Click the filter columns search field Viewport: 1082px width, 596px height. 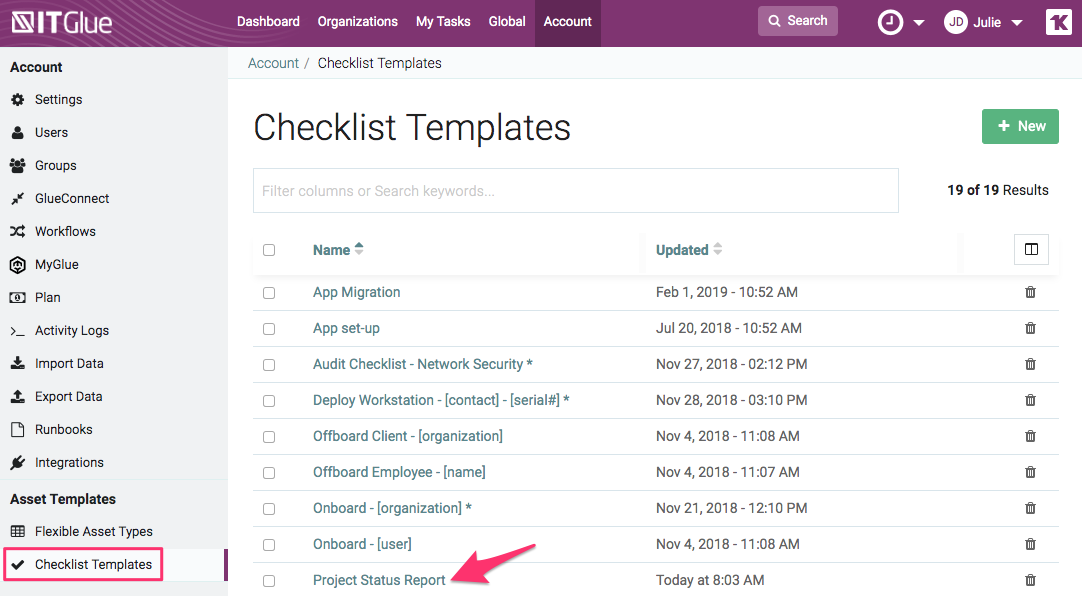coord(575,191)
